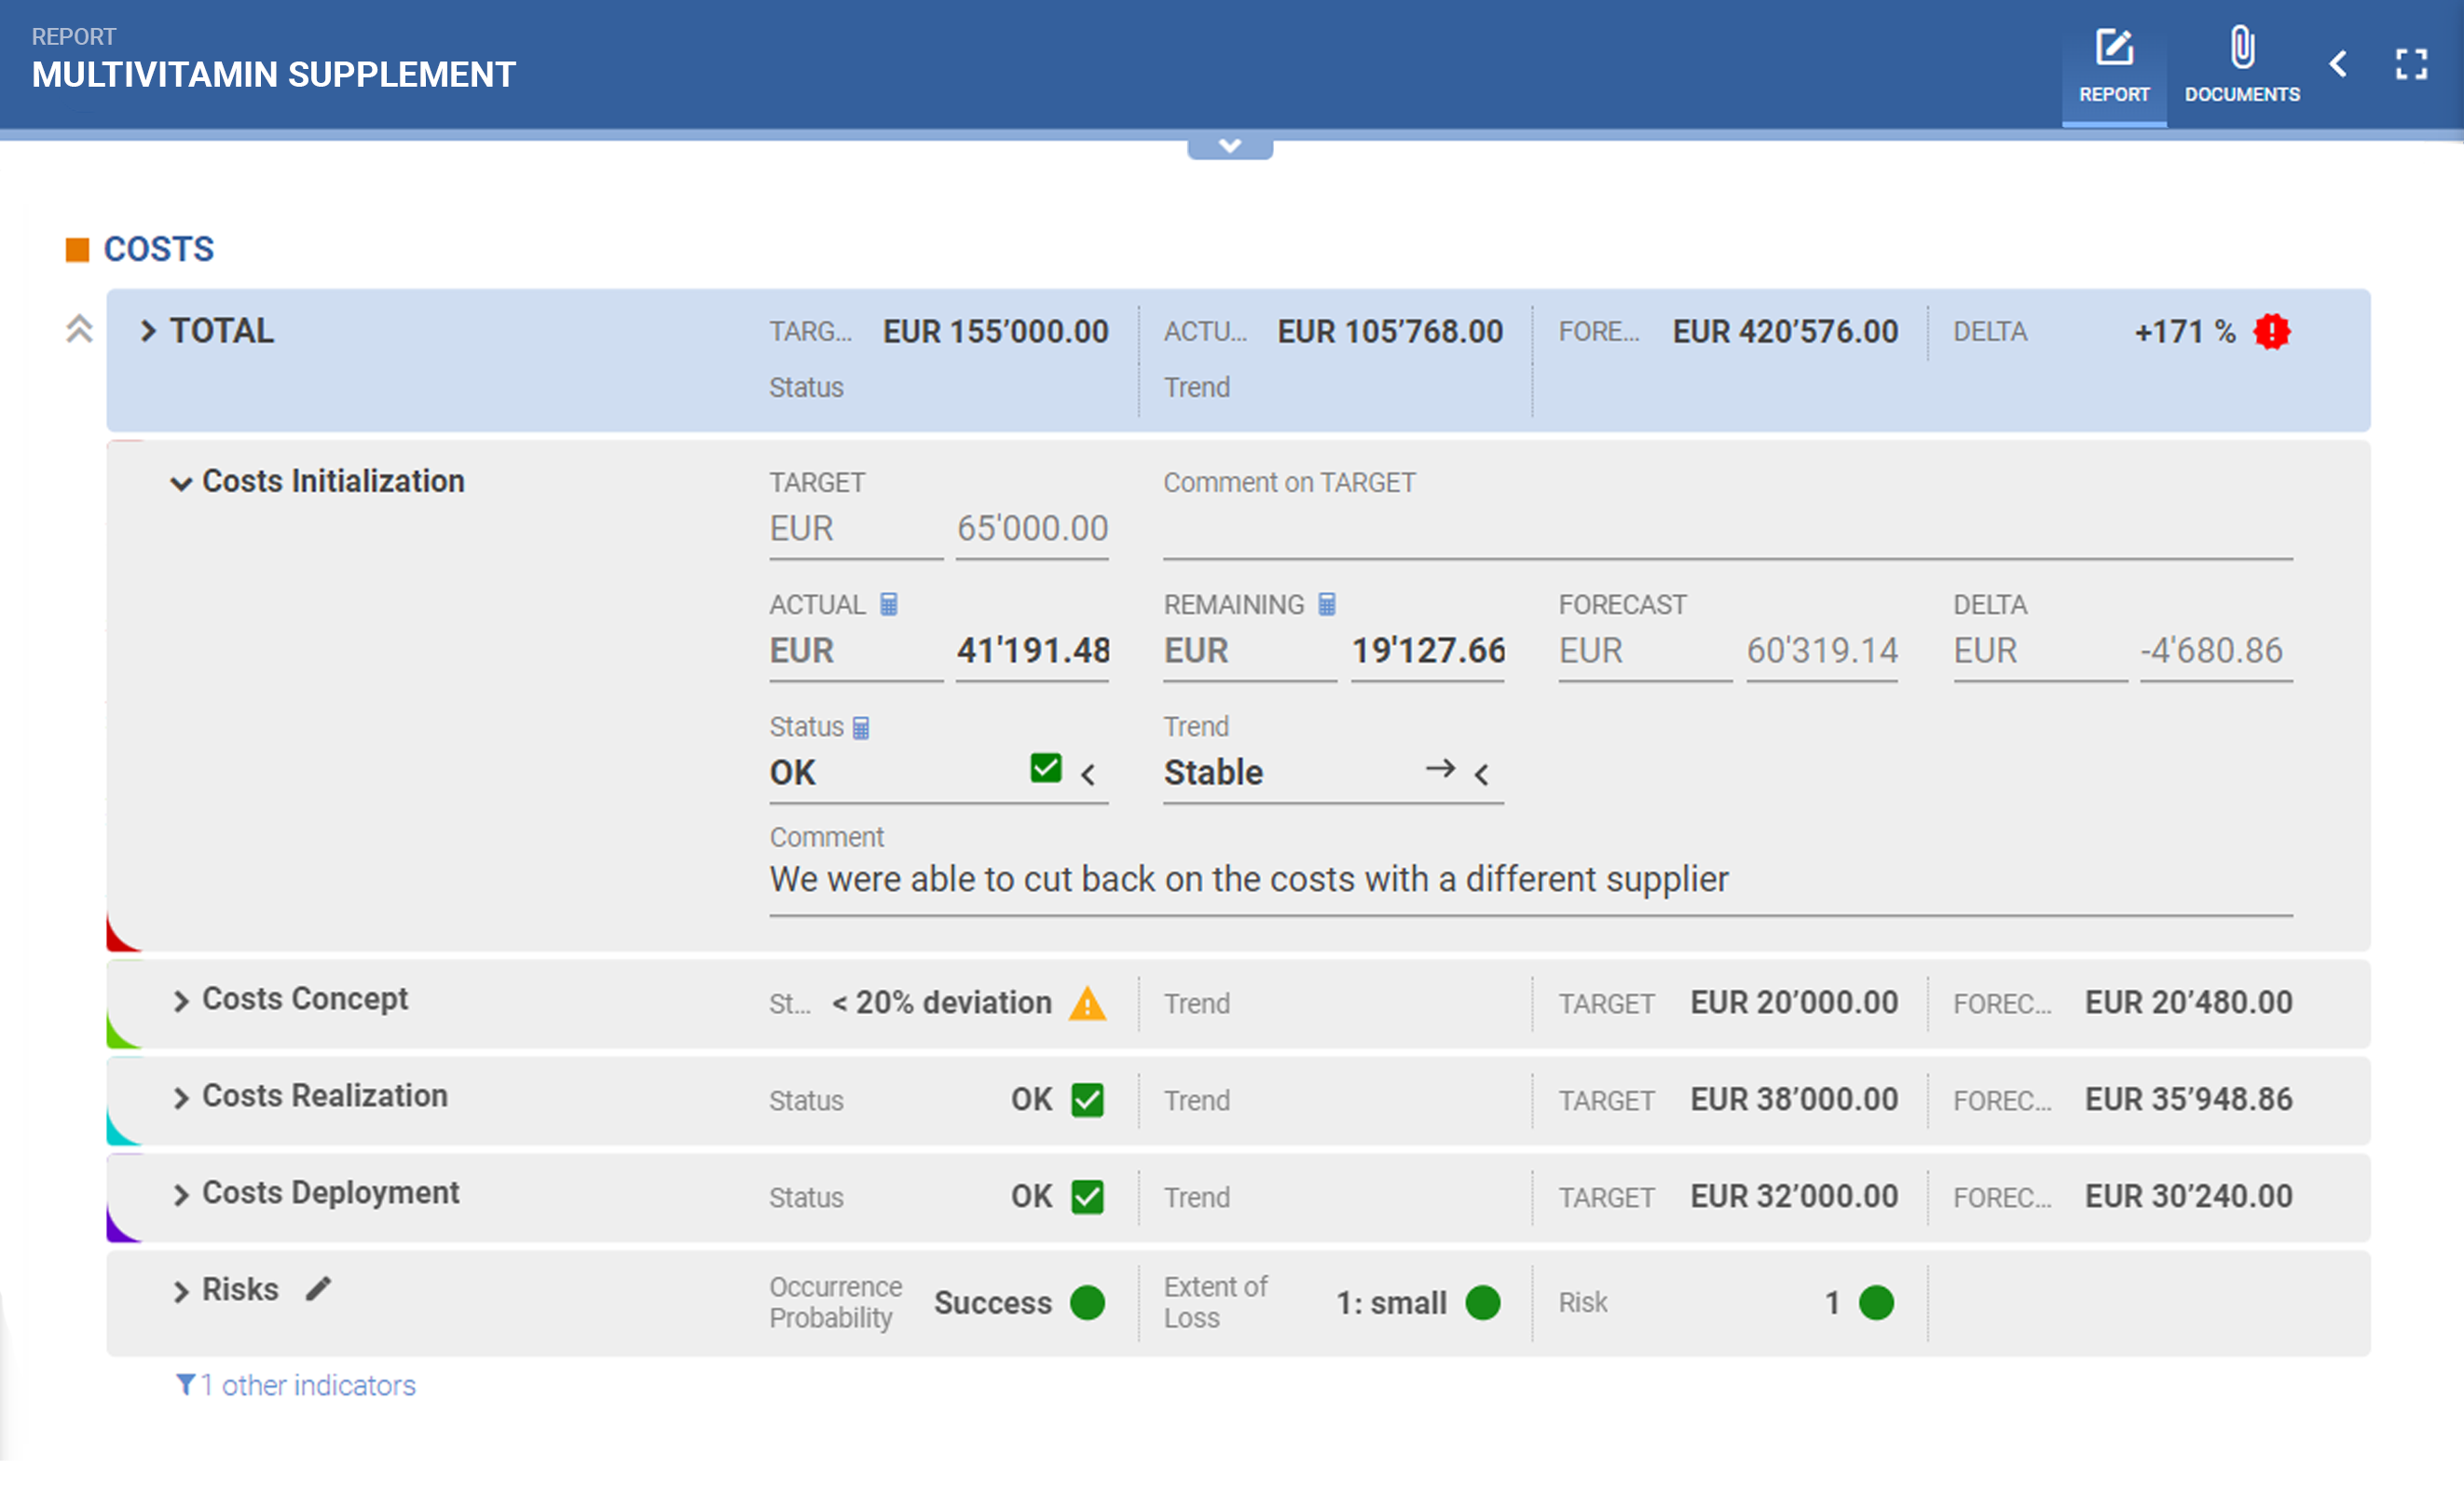2464x1497 pixels.
Task: Click the orange COSTS section marker
Action: point(77,249)
